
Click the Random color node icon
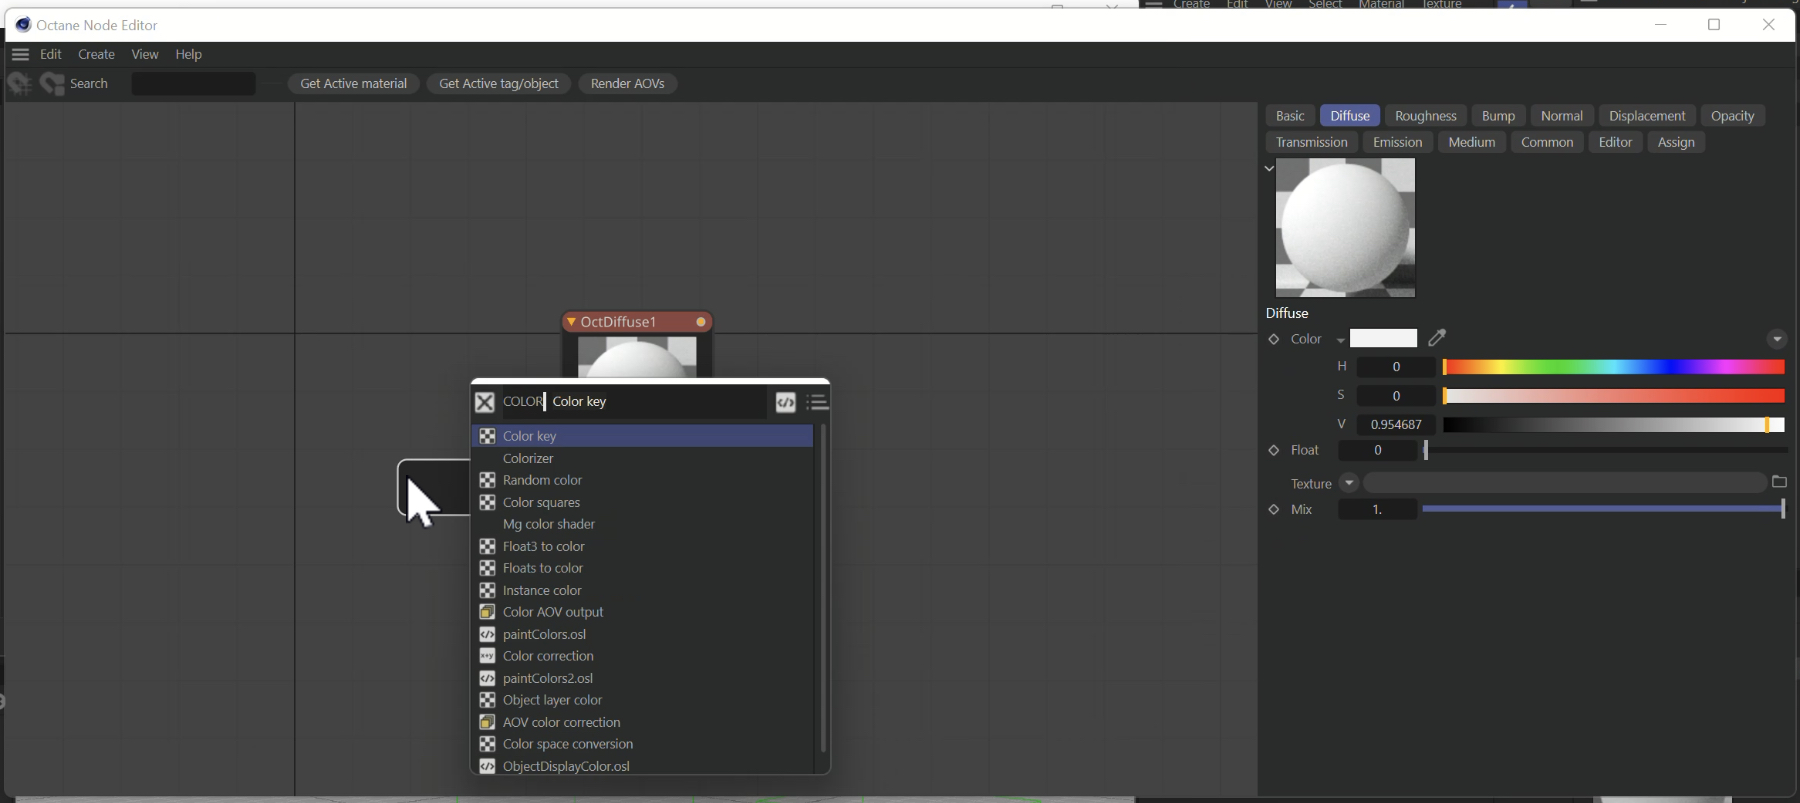(488, 480)
